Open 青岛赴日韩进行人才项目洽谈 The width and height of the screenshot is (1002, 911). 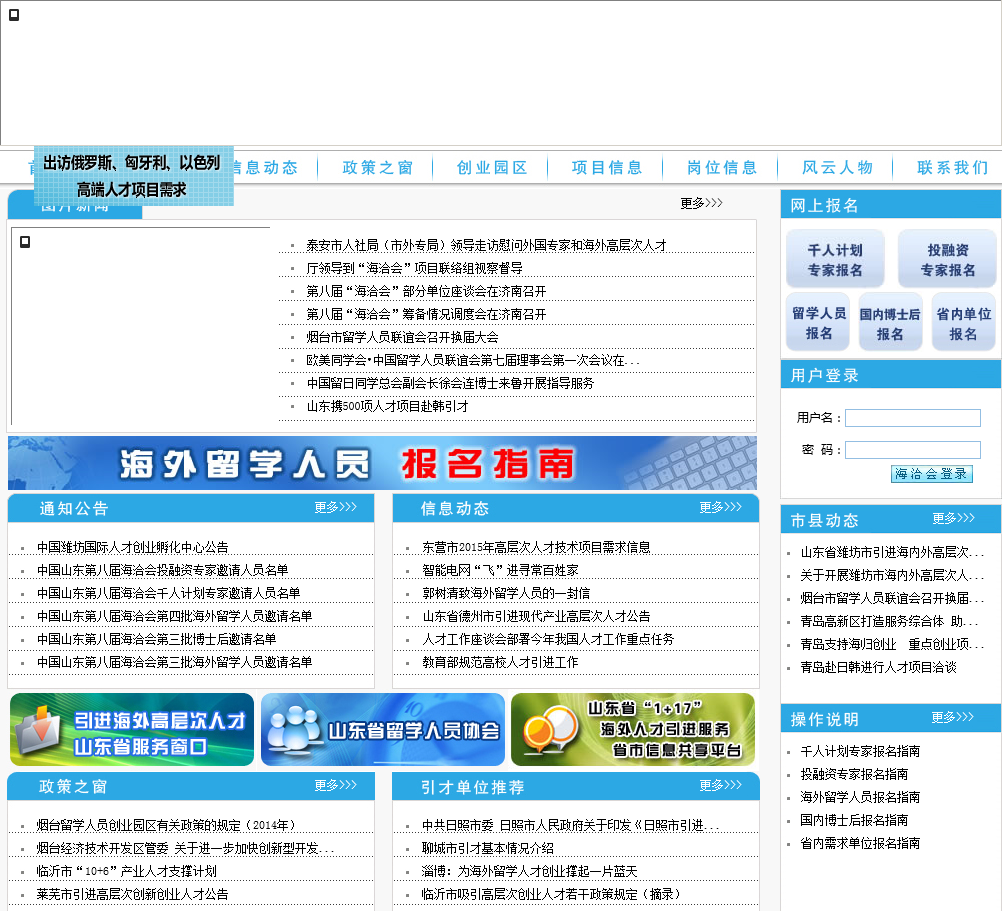(x=879, y=668)
